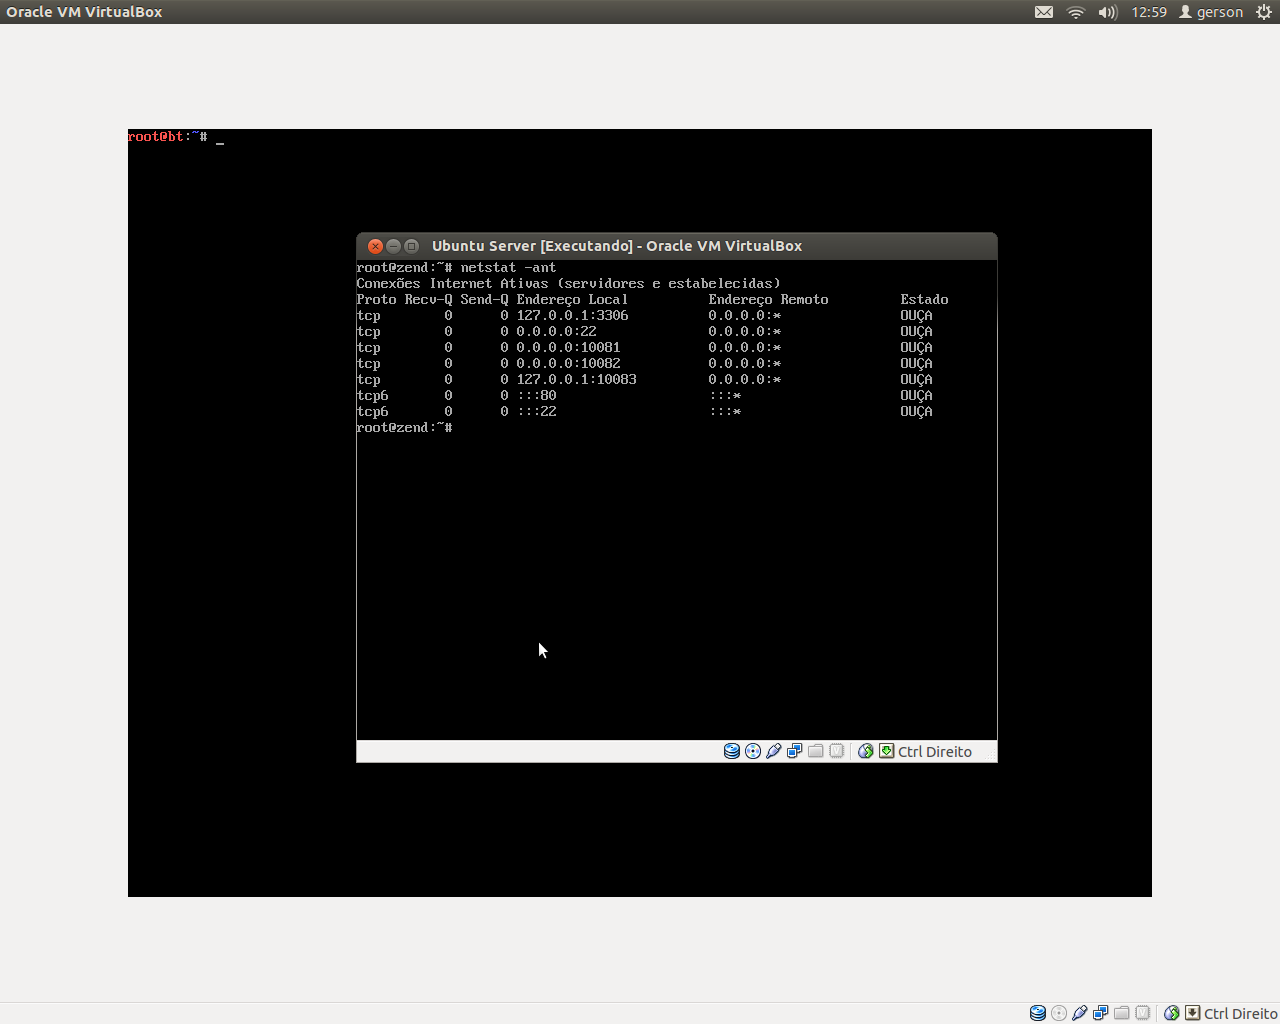The image size is (1280, 1024).
Task: Click greyed optical disc icon in outer VM status bar
Action: click(1059, 1013)
